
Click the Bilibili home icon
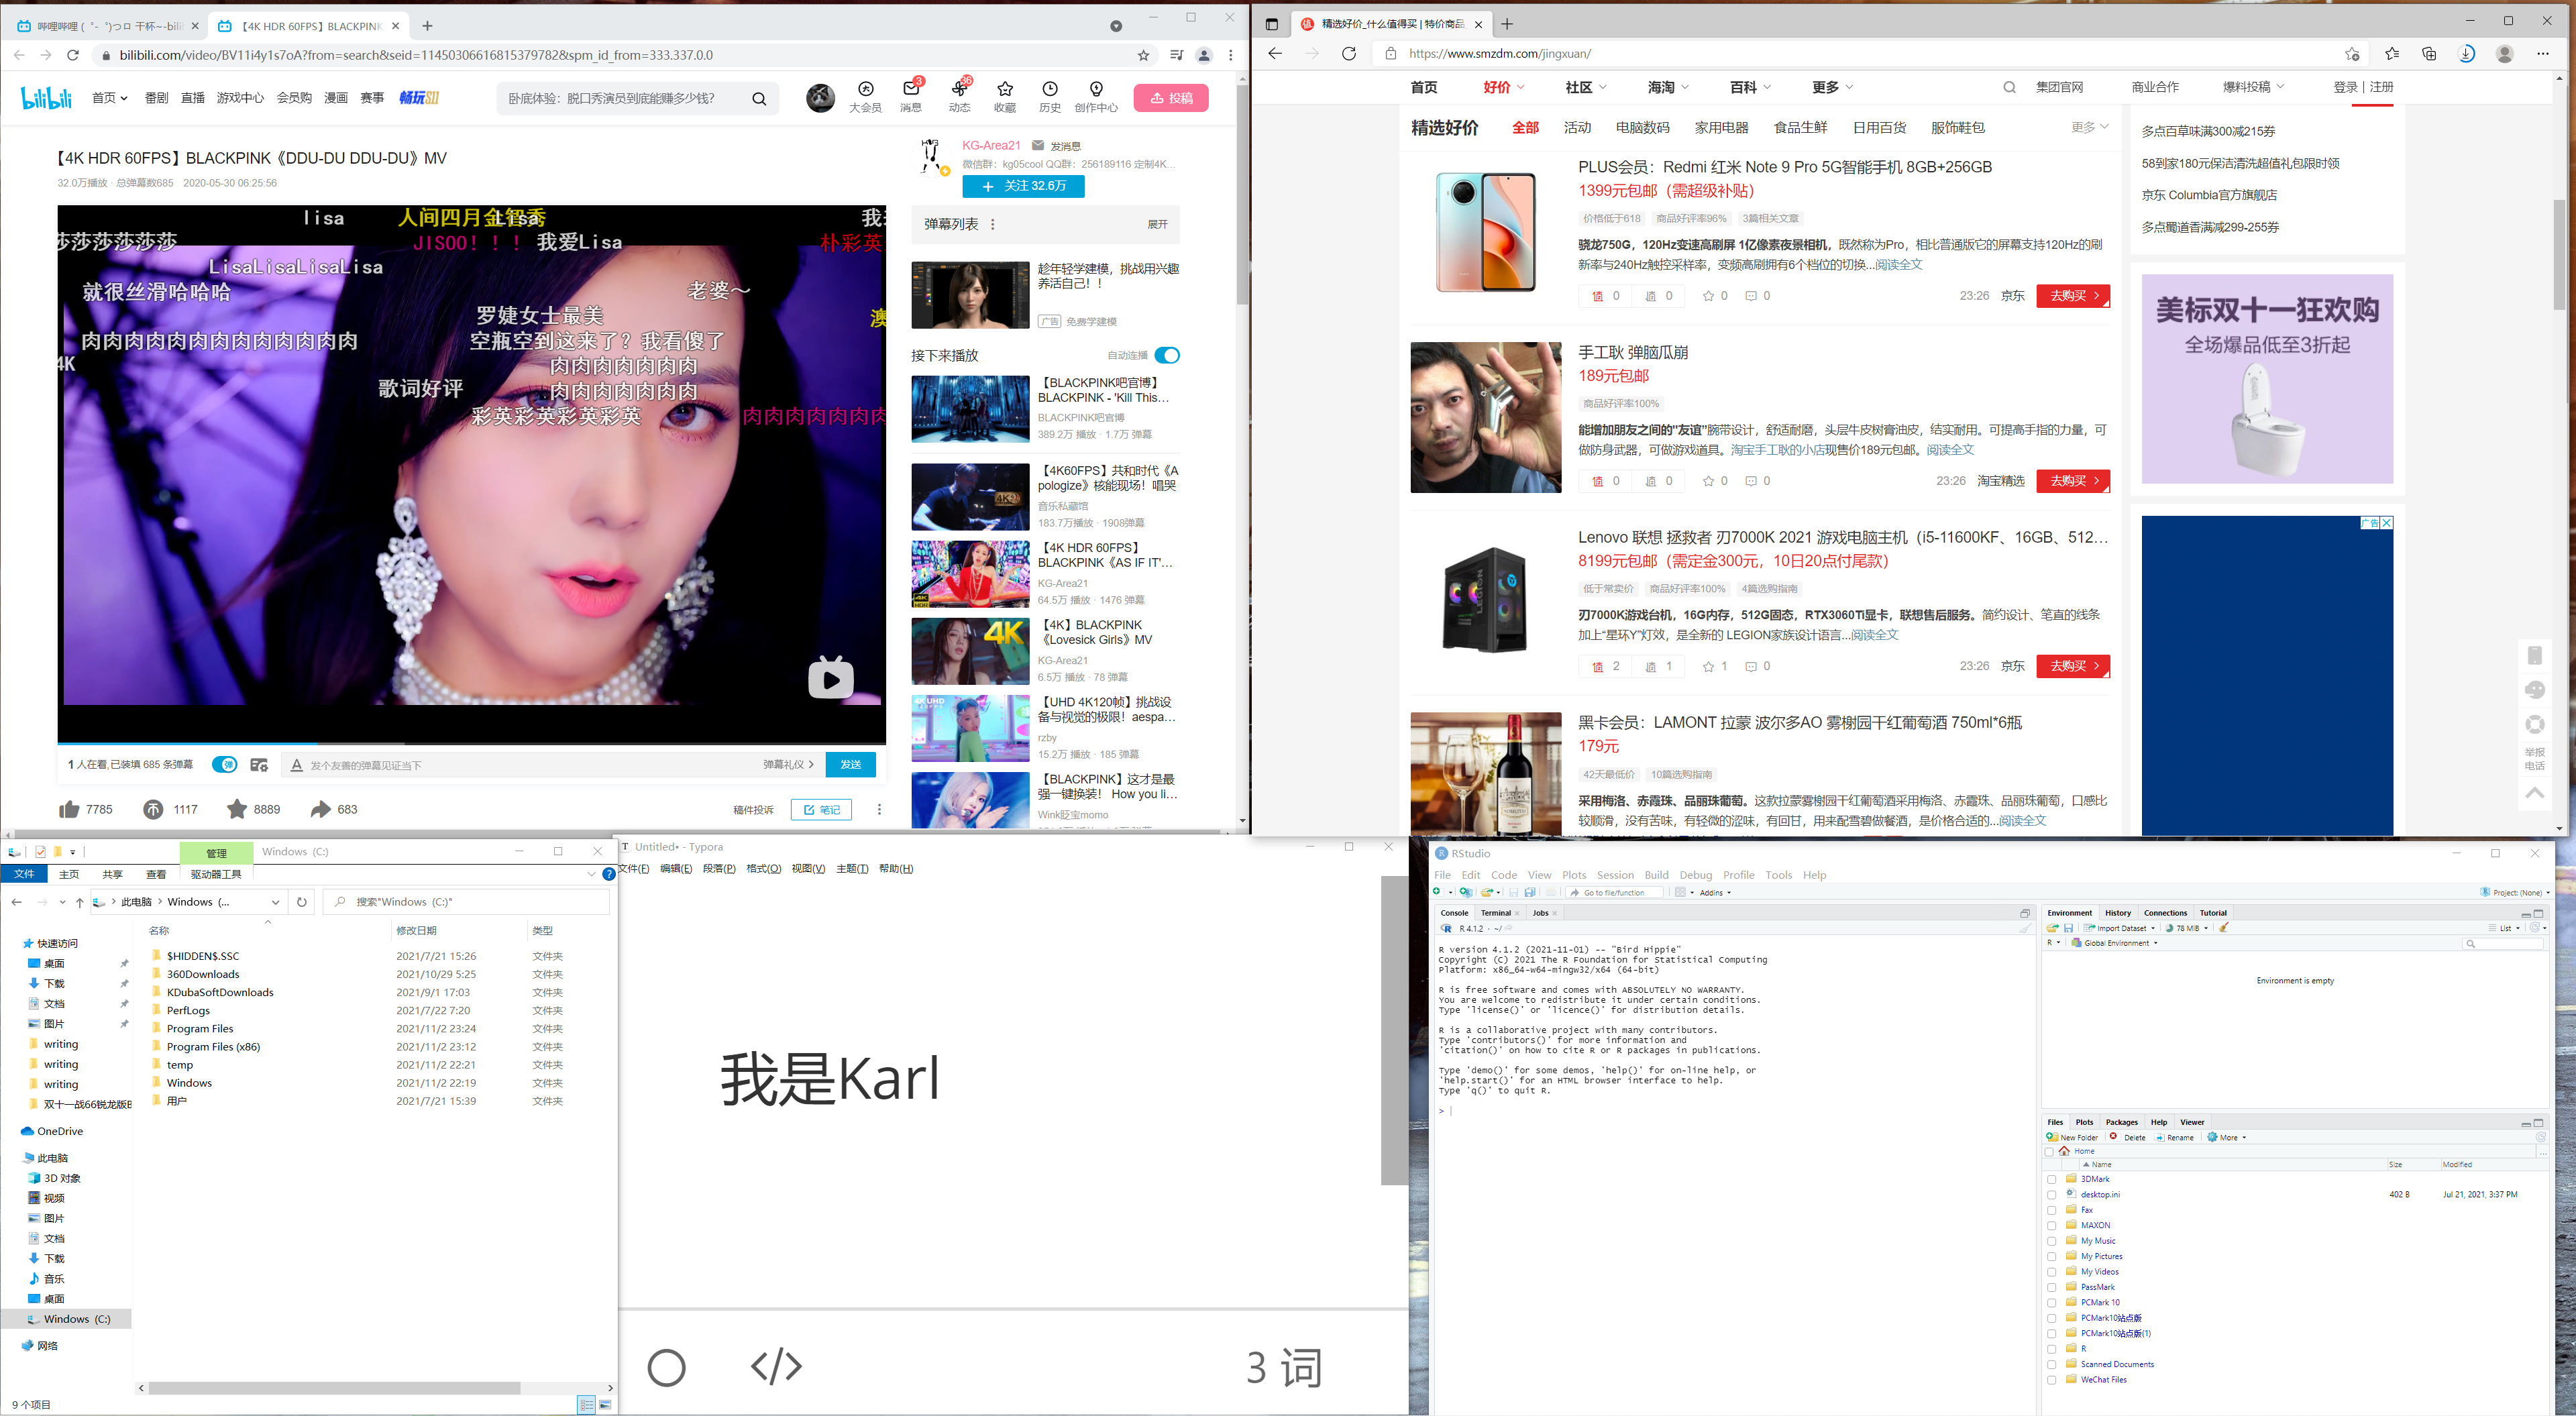click(x=47, y=98)
